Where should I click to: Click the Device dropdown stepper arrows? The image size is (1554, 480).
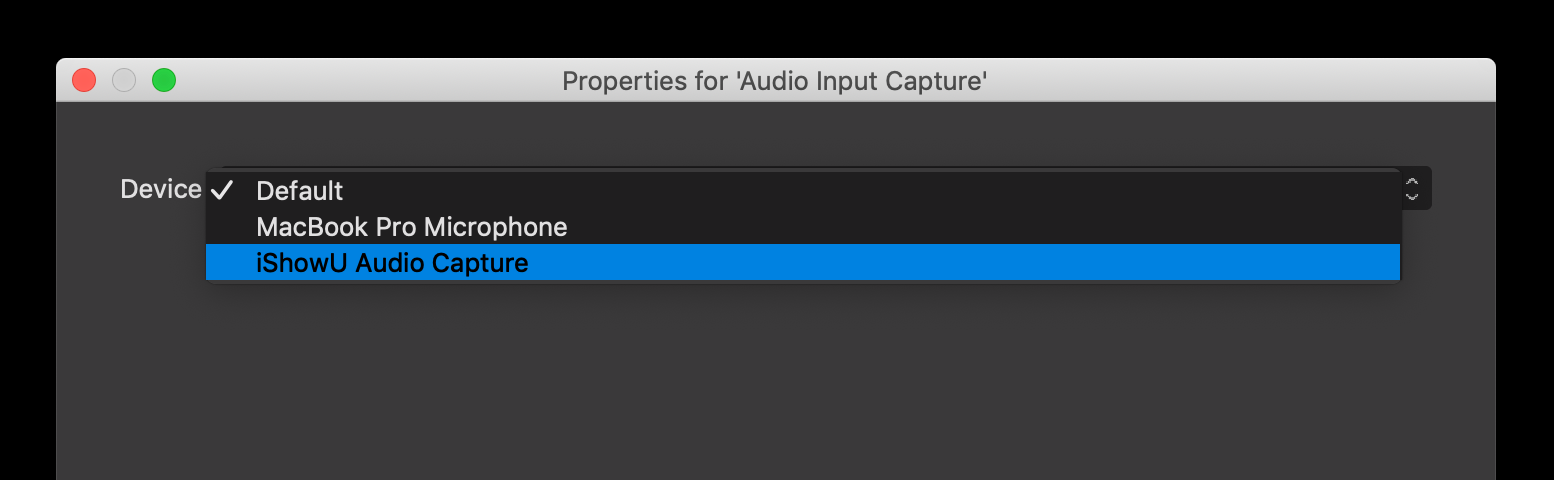pos(1412,189)
